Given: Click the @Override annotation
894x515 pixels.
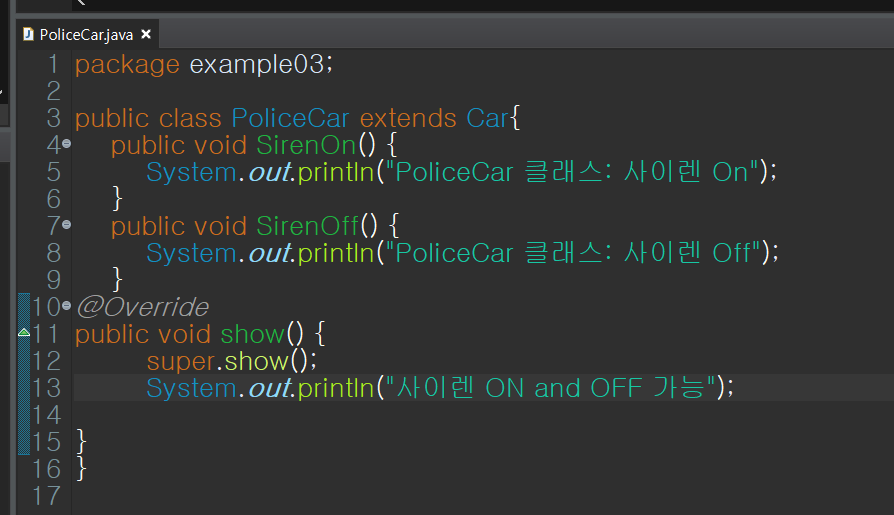Looking at the screenshot, I should click(x=143, y=307).
